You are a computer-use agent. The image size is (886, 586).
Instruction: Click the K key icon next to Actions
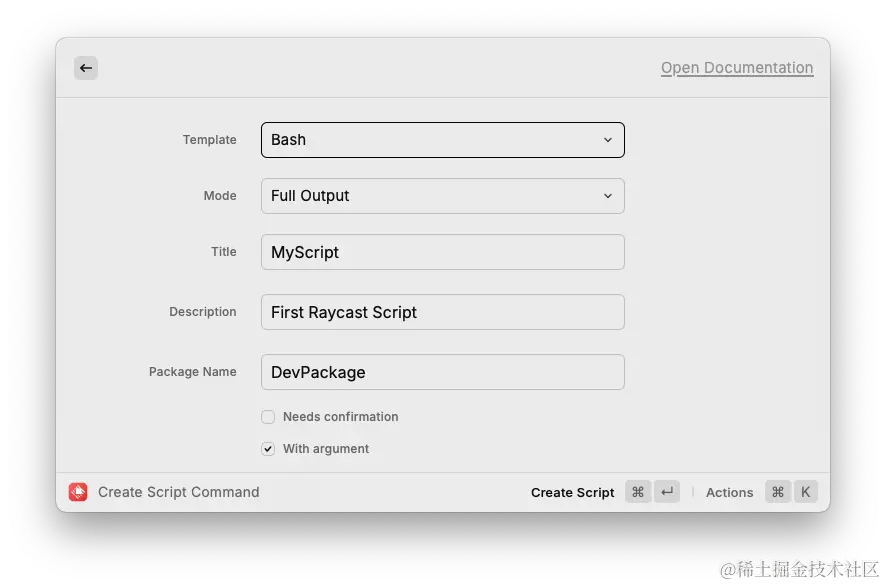tap(806, 492)
